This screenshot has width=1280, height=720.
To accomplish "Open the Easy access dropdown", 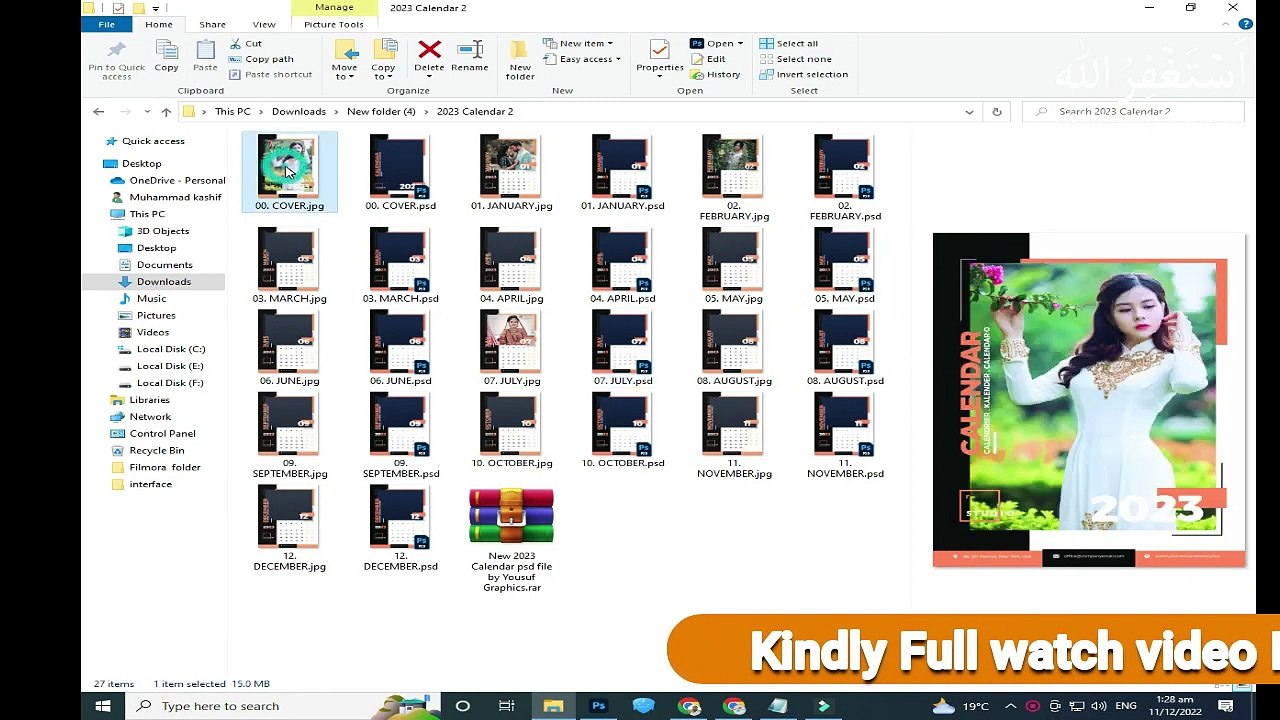I will (583, 59).
